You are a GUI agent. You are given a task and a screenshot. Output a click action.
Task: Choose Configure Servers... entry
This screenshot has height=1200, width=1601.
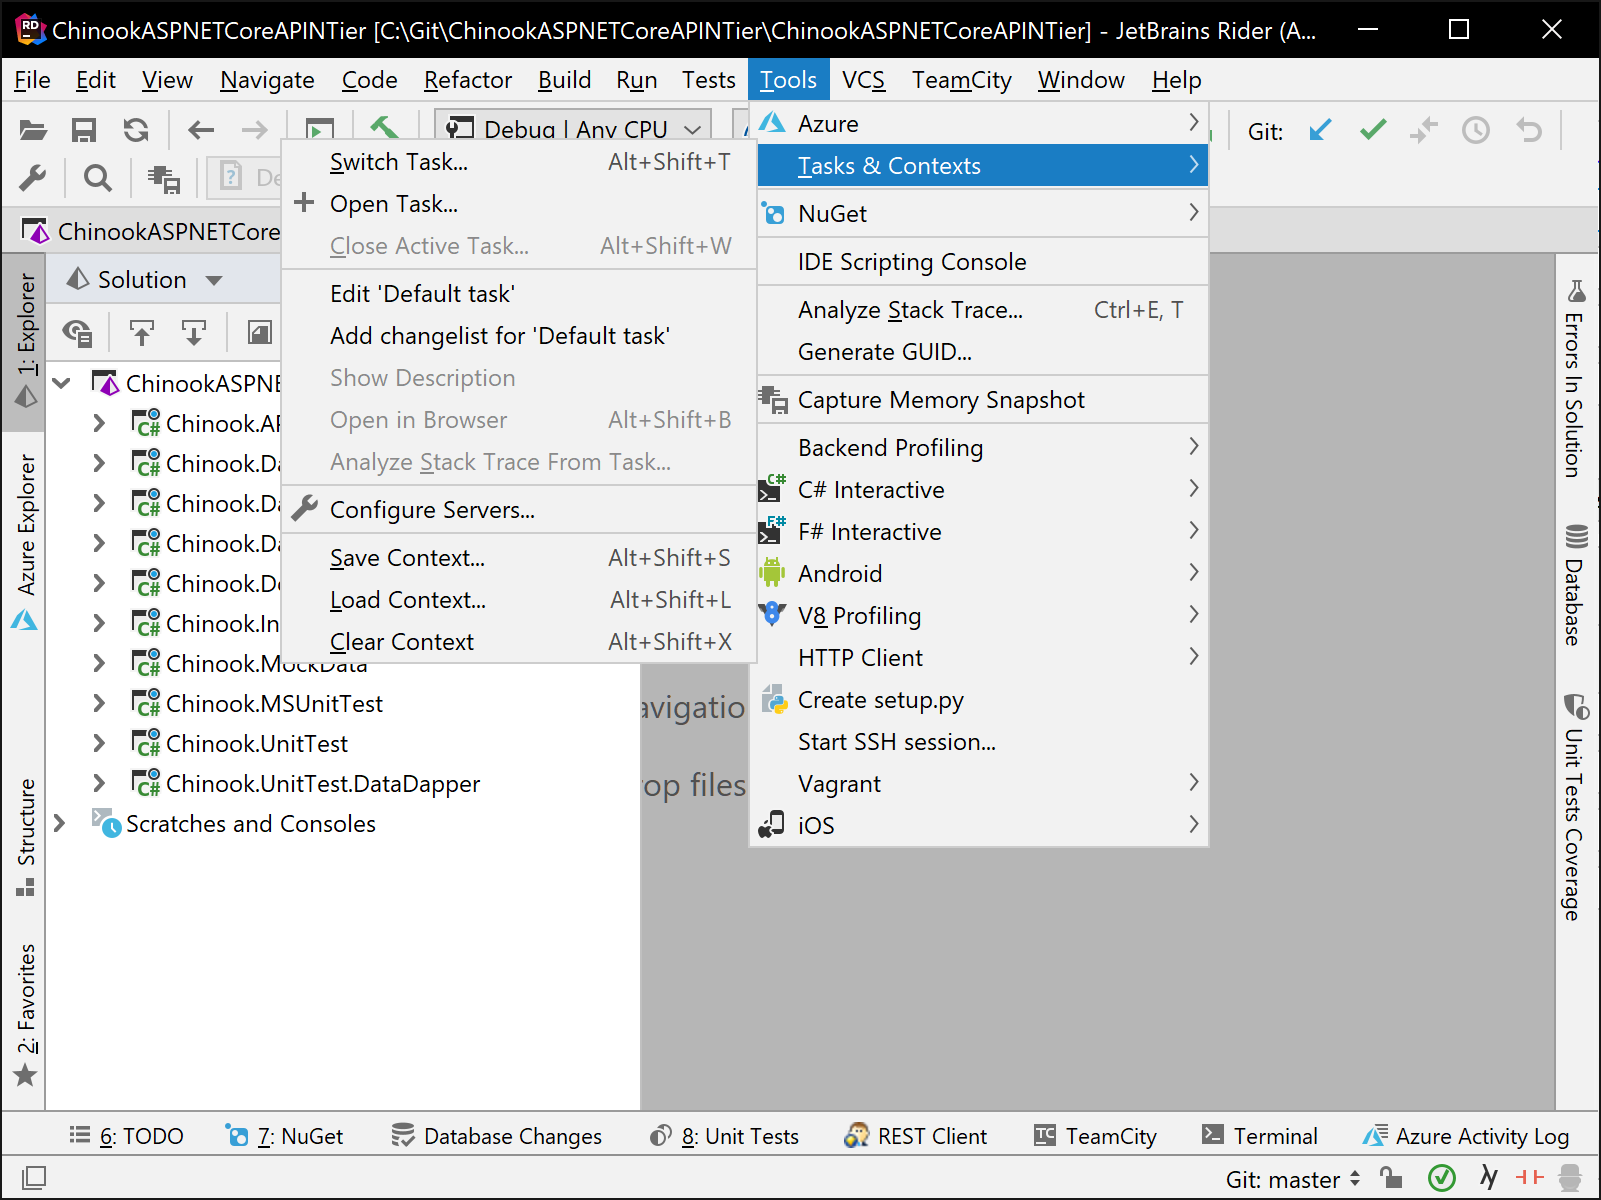pyautogui.click(x=519, y=509)
